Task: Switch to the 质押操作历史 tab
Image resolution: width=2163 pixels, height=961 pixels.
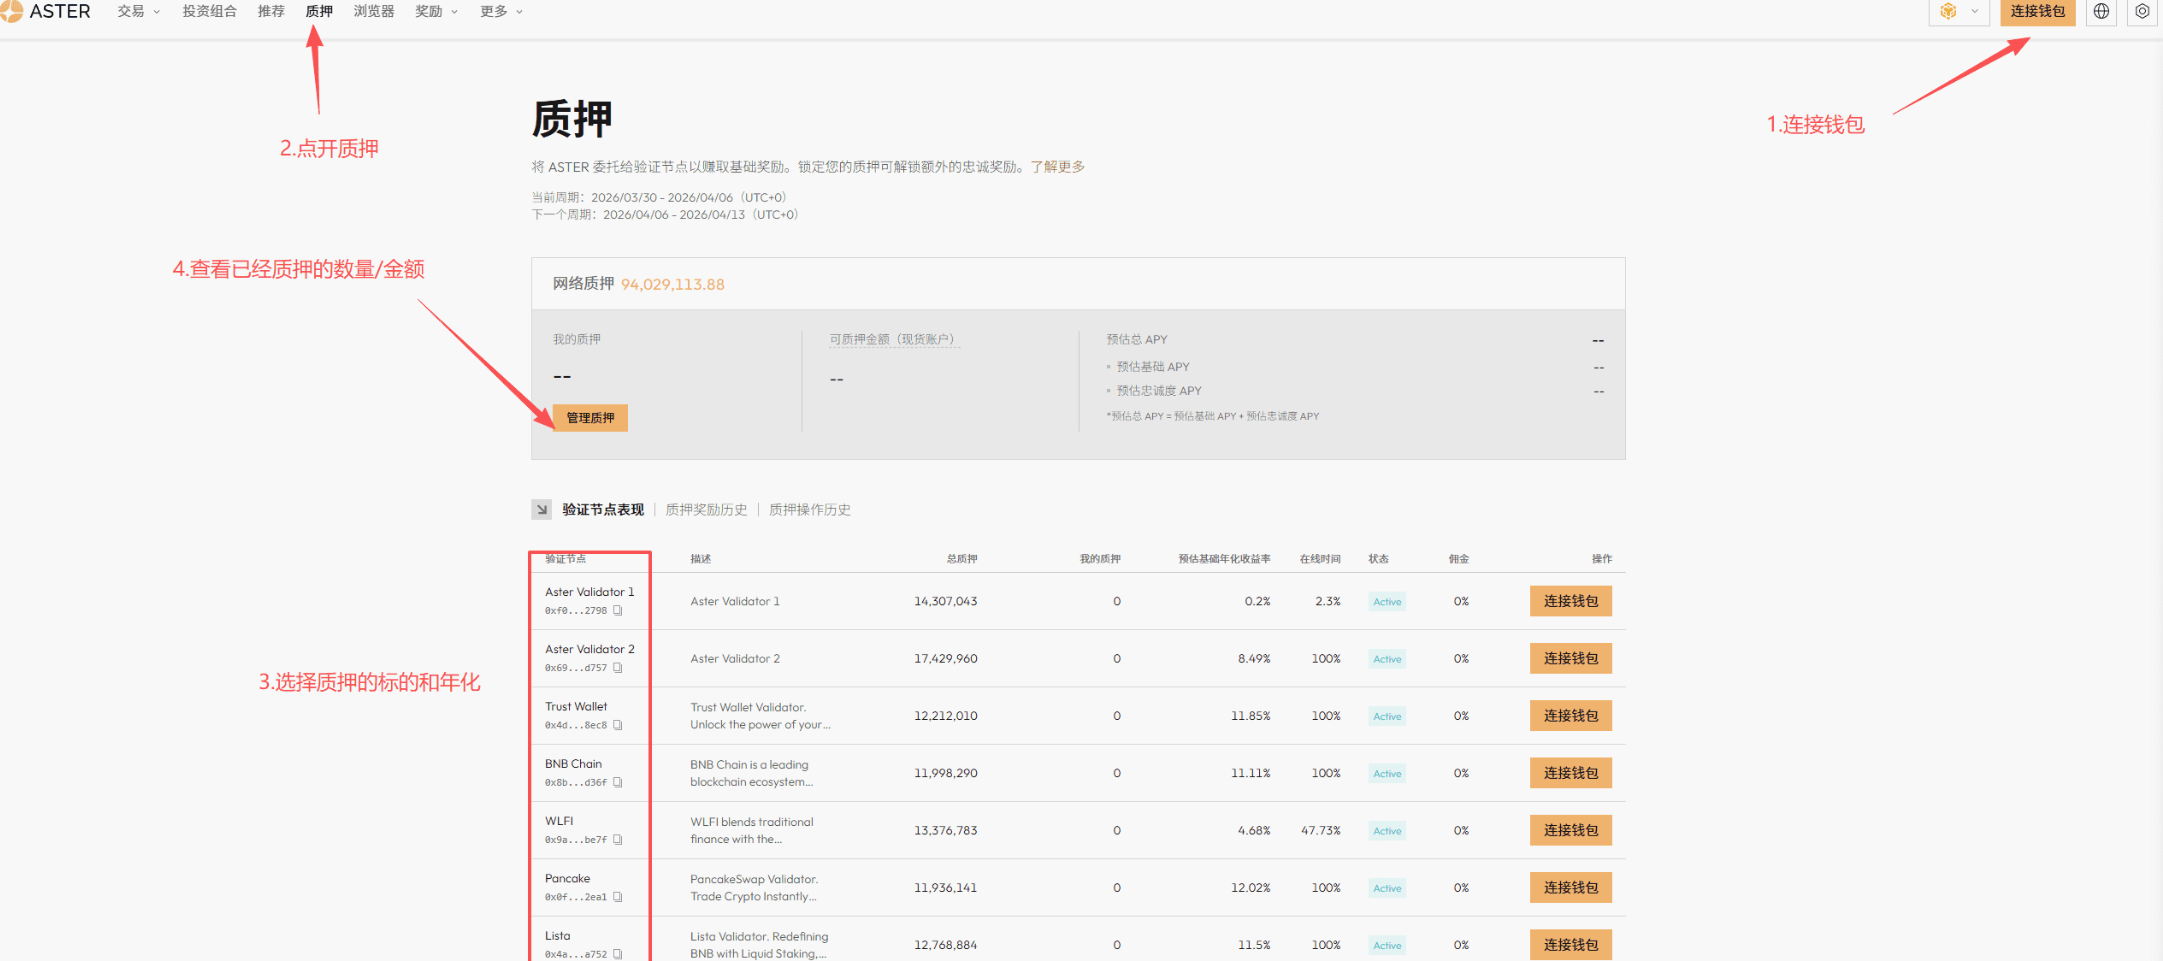Action: click(809, 510)
